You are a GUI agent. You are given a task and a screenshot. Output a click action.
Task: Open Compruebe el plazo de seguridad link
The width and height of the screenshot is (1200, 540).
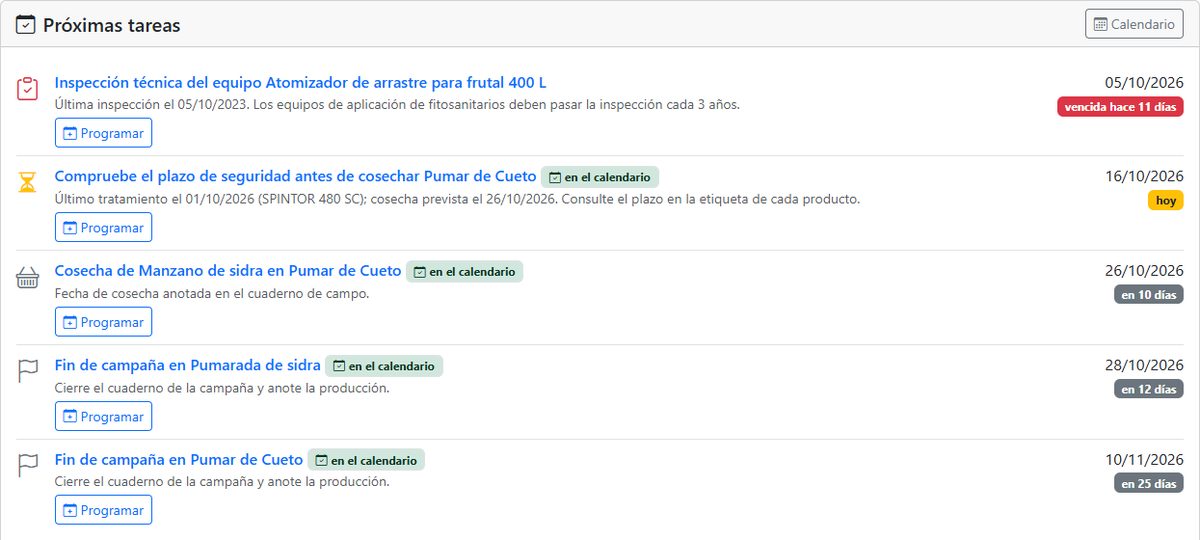coord(295,176)
